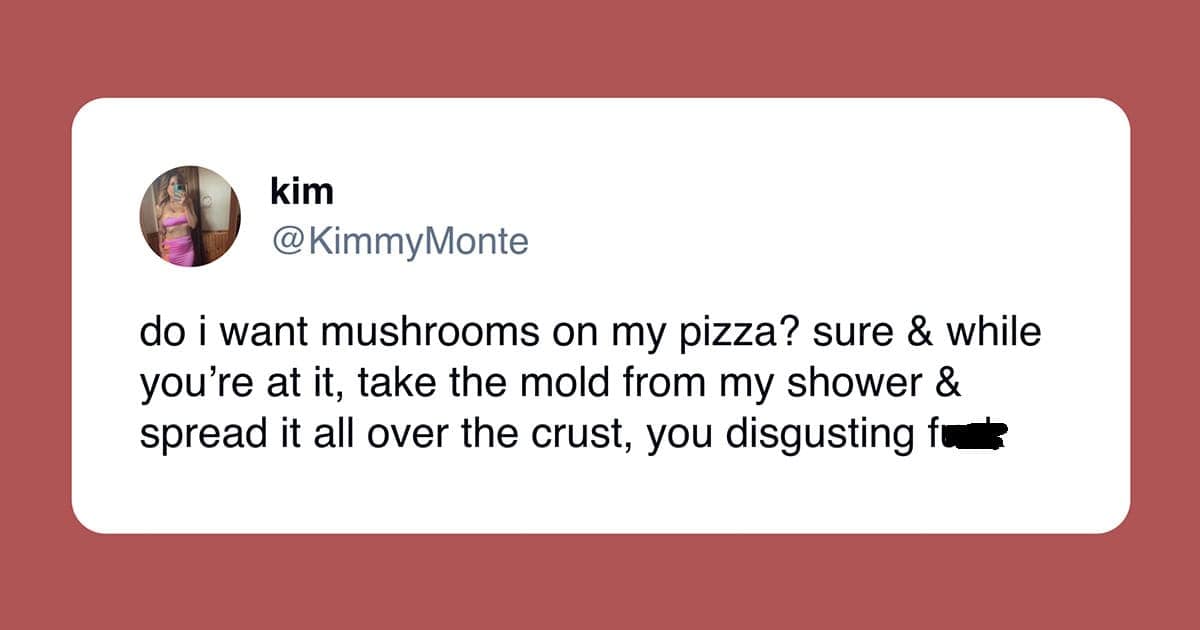Click the word "do" starting the tweet
Screen dimensions: 1200x630
[x=158, y=333]
